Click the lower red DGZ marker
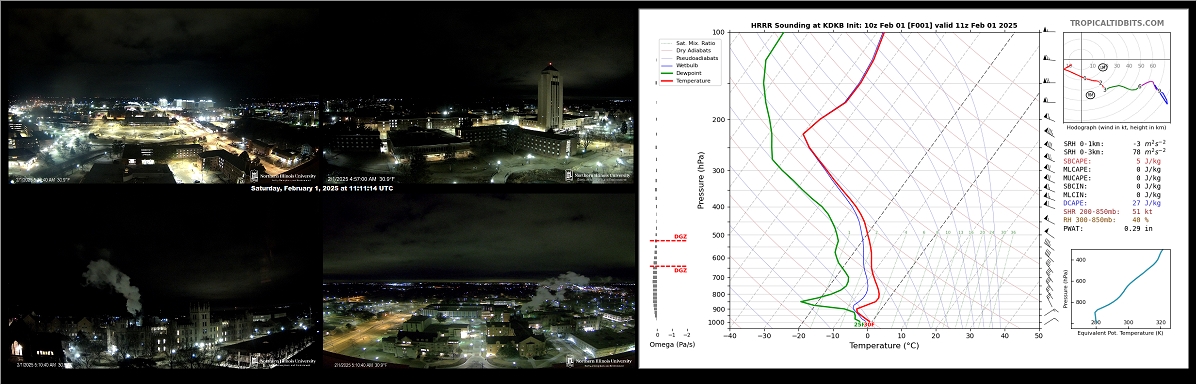This screenshot has height=385, width=1197. (669, 268)
